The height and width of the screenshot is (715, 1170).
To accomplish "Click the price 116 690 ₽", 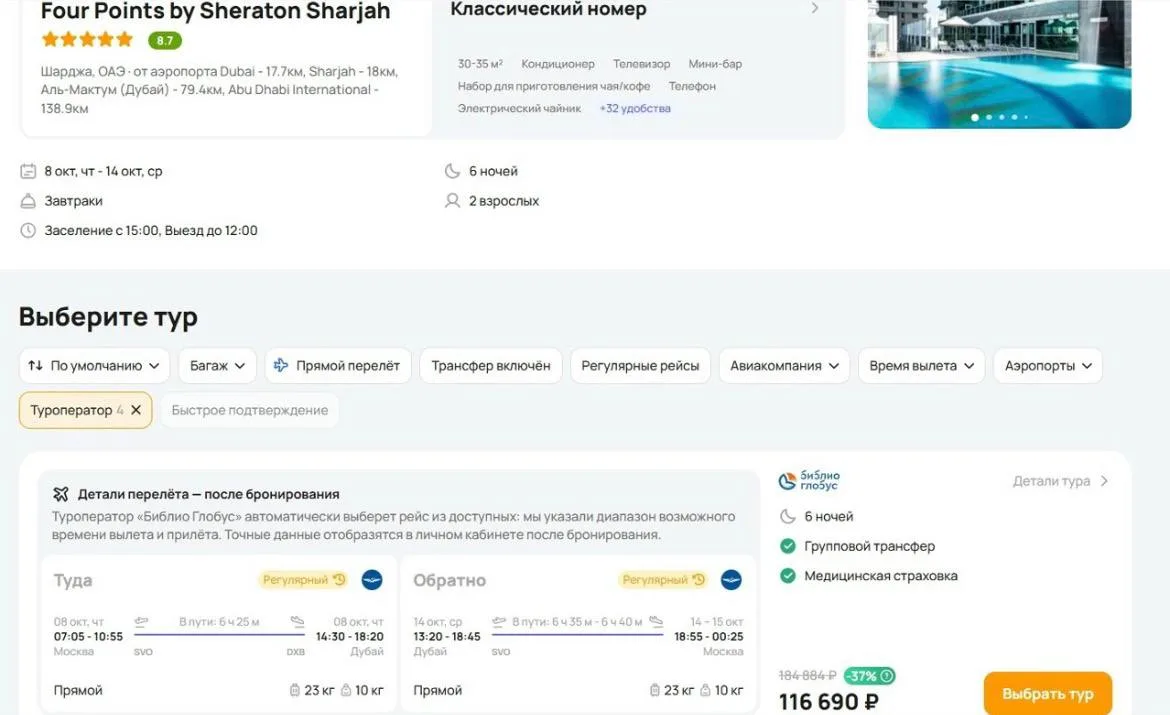I will [x=828, y=702].
